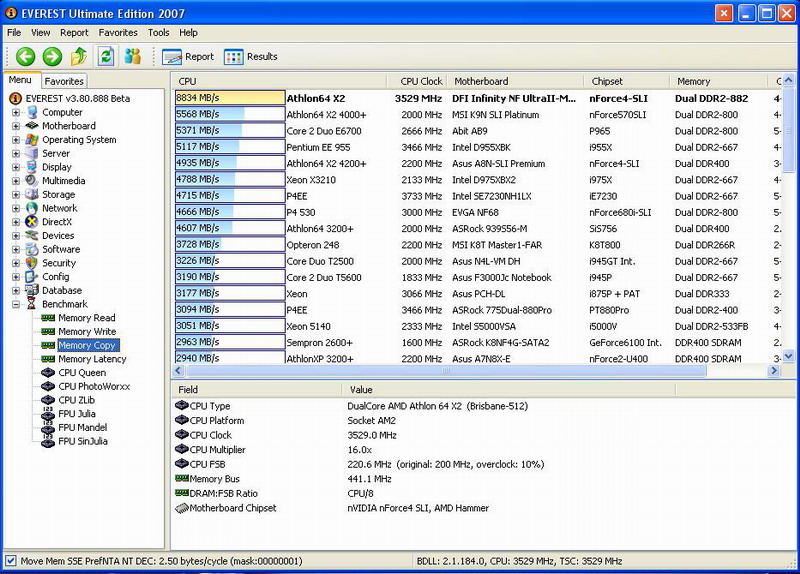Click the Up one level arrow icon
The image size is (800, 574).
pos(79,56)
